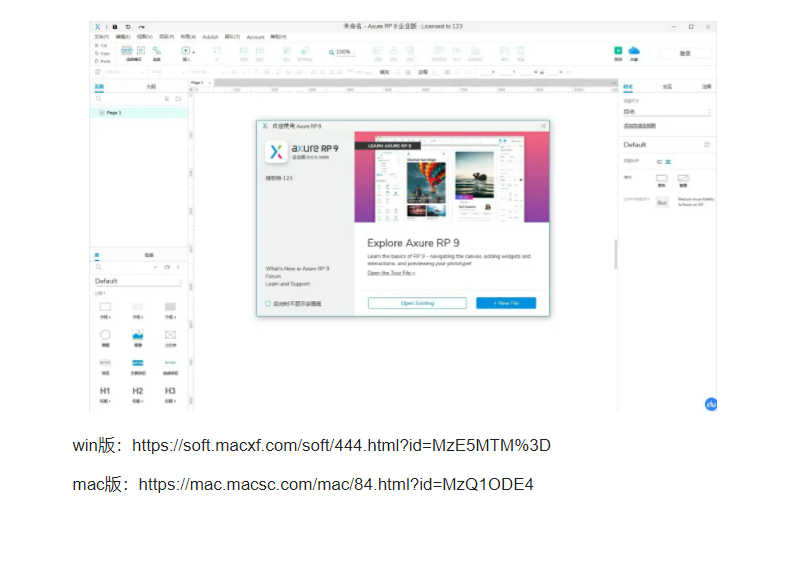Viewport: 789px width, 562px height.
Task: Click the Forum link in welcome dialog
Action: pyautogui.click(x=273, y=276)
